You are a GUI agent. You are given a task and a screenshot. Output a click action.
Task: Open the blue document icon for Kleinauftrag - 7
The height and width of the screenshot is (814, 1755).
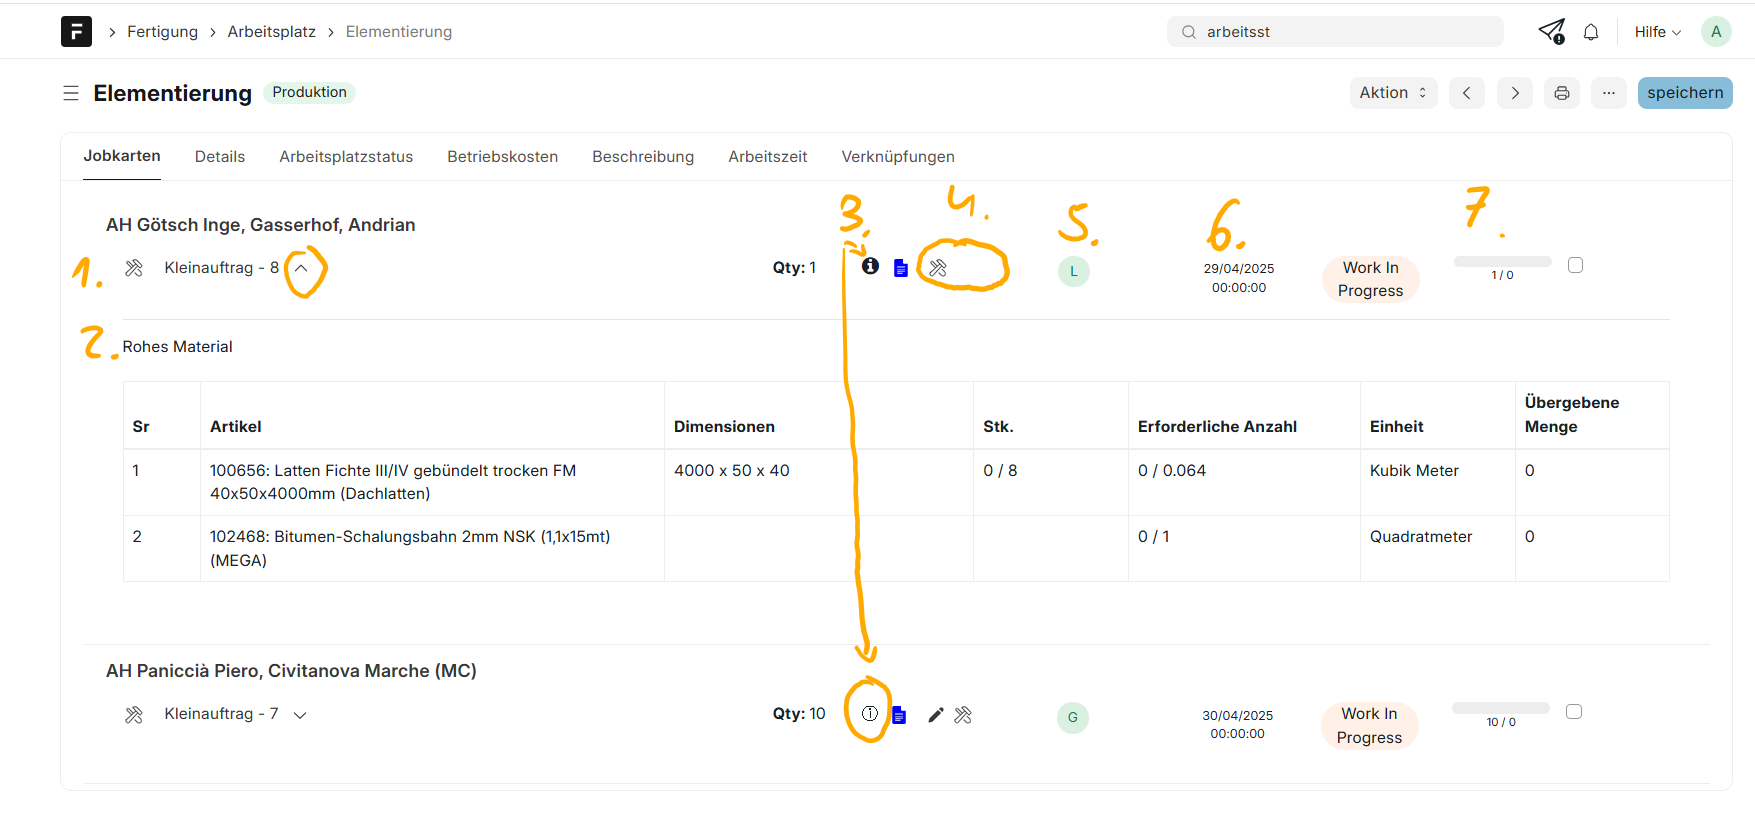point(899,715)
